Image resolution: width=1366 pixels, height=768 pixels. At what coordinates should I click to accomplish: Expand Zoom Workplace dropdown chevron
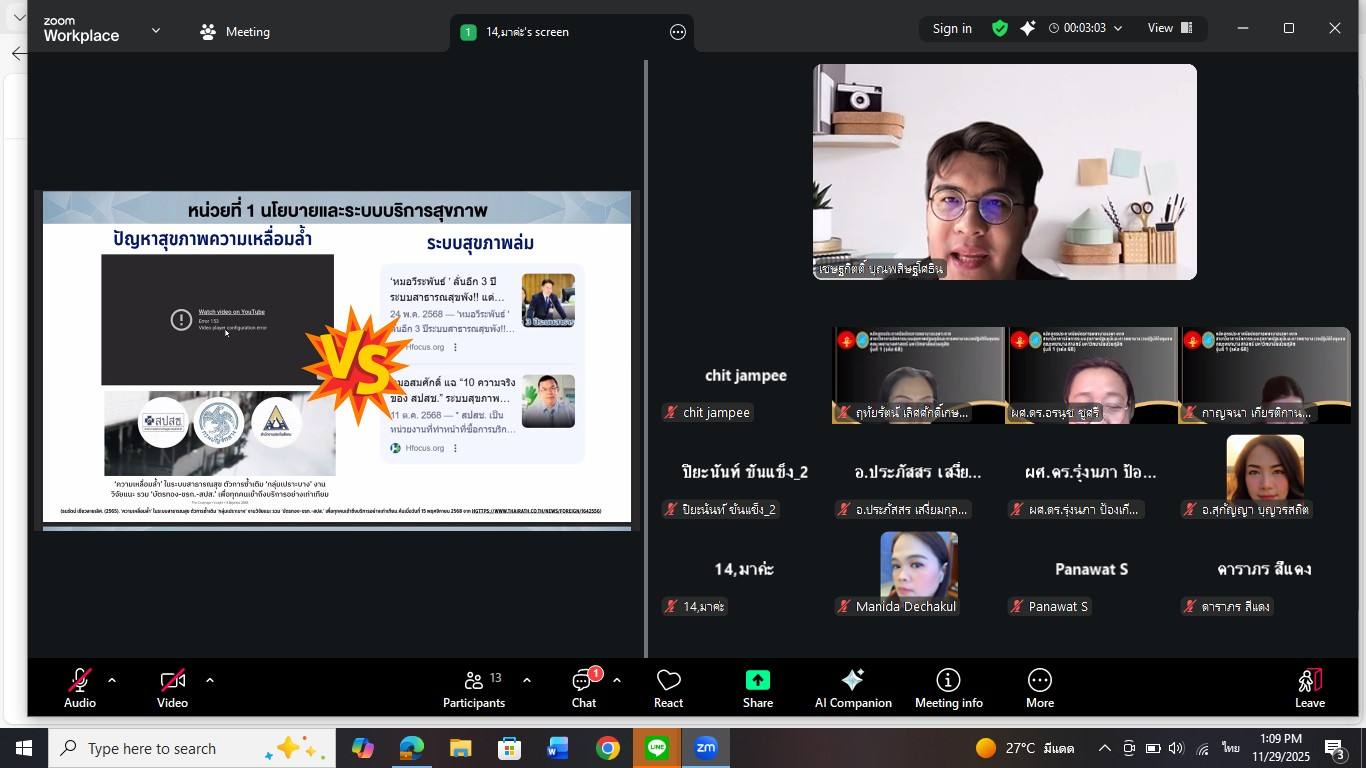pyautogui.click(x=156, y=30)
